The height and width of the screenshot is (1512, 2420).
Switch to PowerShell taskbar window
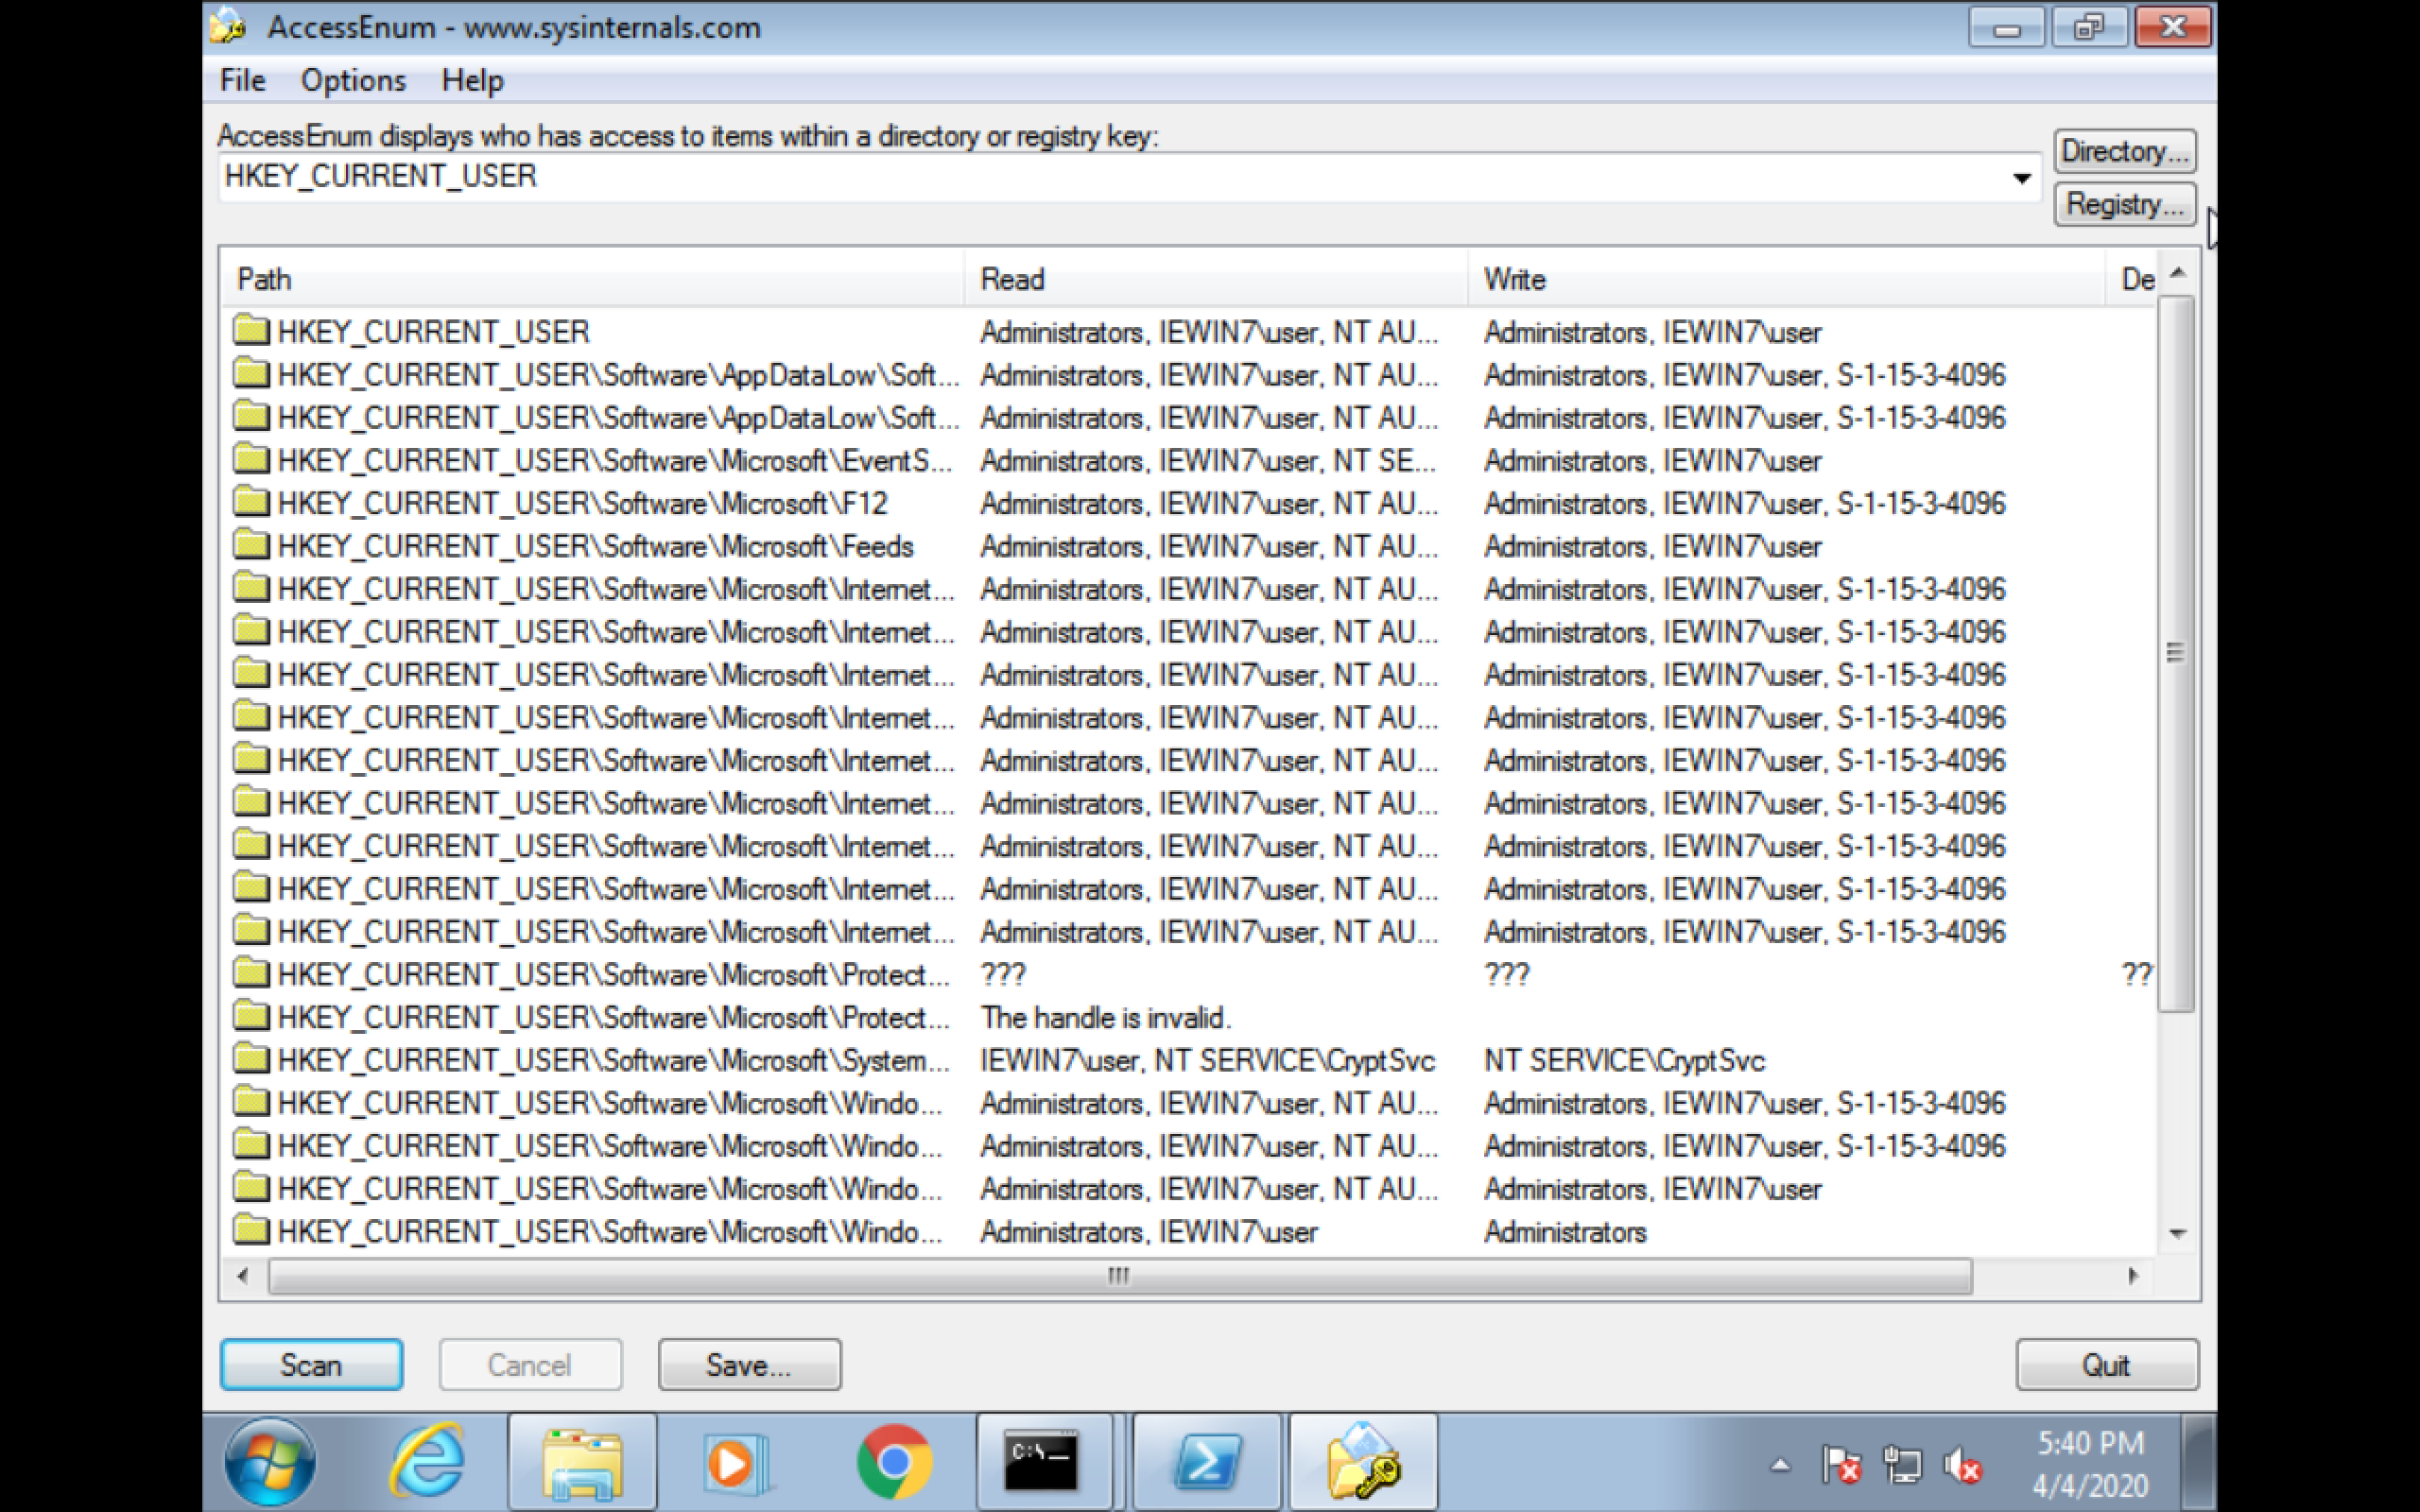point(1207,1461)
